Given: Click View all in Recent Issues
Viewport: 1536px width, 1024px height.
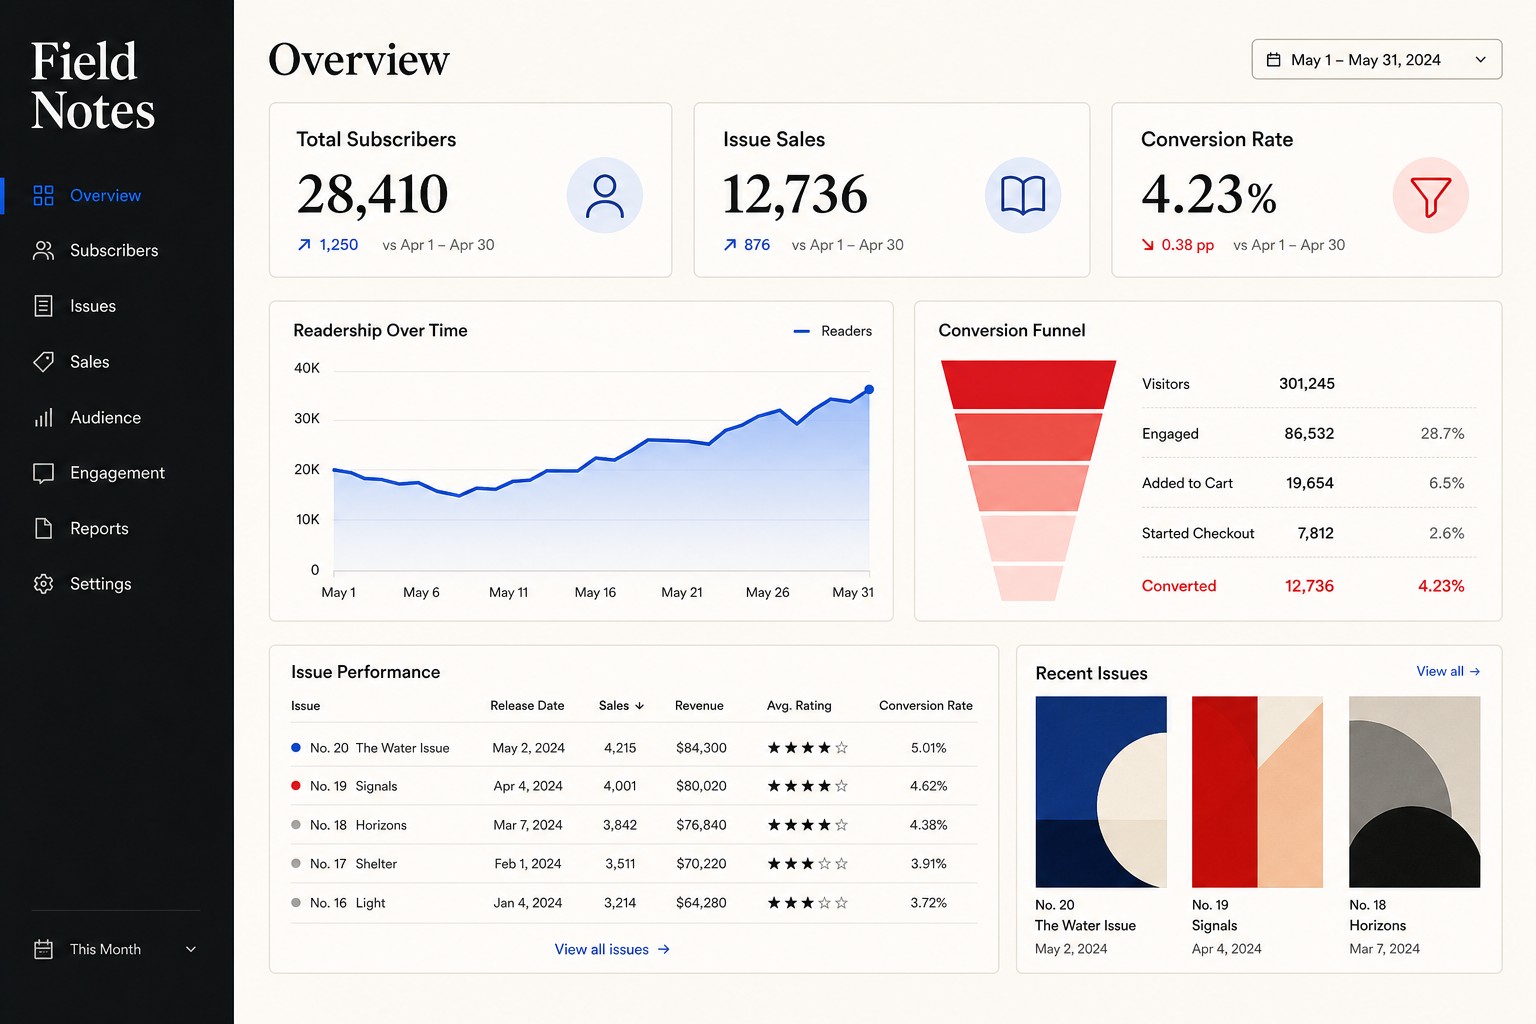Looking at the screenshot, I should coord(1448,671).
